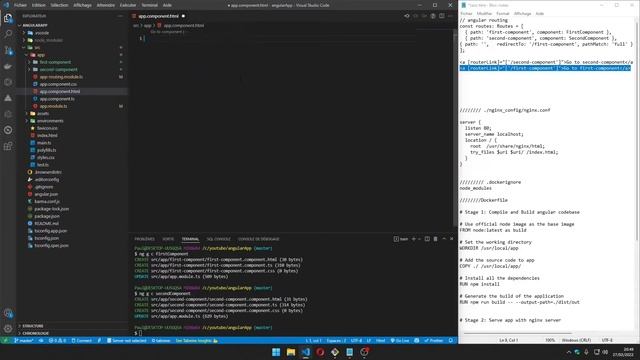640x360 pixels.
Task: Click Prettier in the status bar
Action: [434, 340]
